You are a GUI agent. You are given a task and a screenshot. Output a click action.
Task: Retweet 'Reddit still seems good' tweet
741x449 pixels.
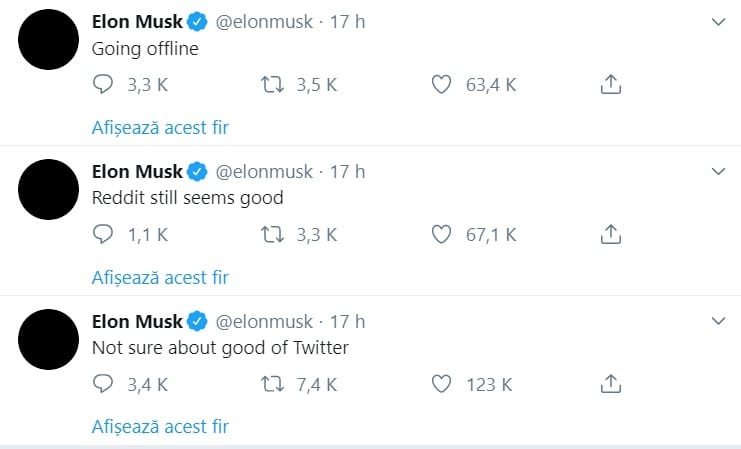[273, 234]
